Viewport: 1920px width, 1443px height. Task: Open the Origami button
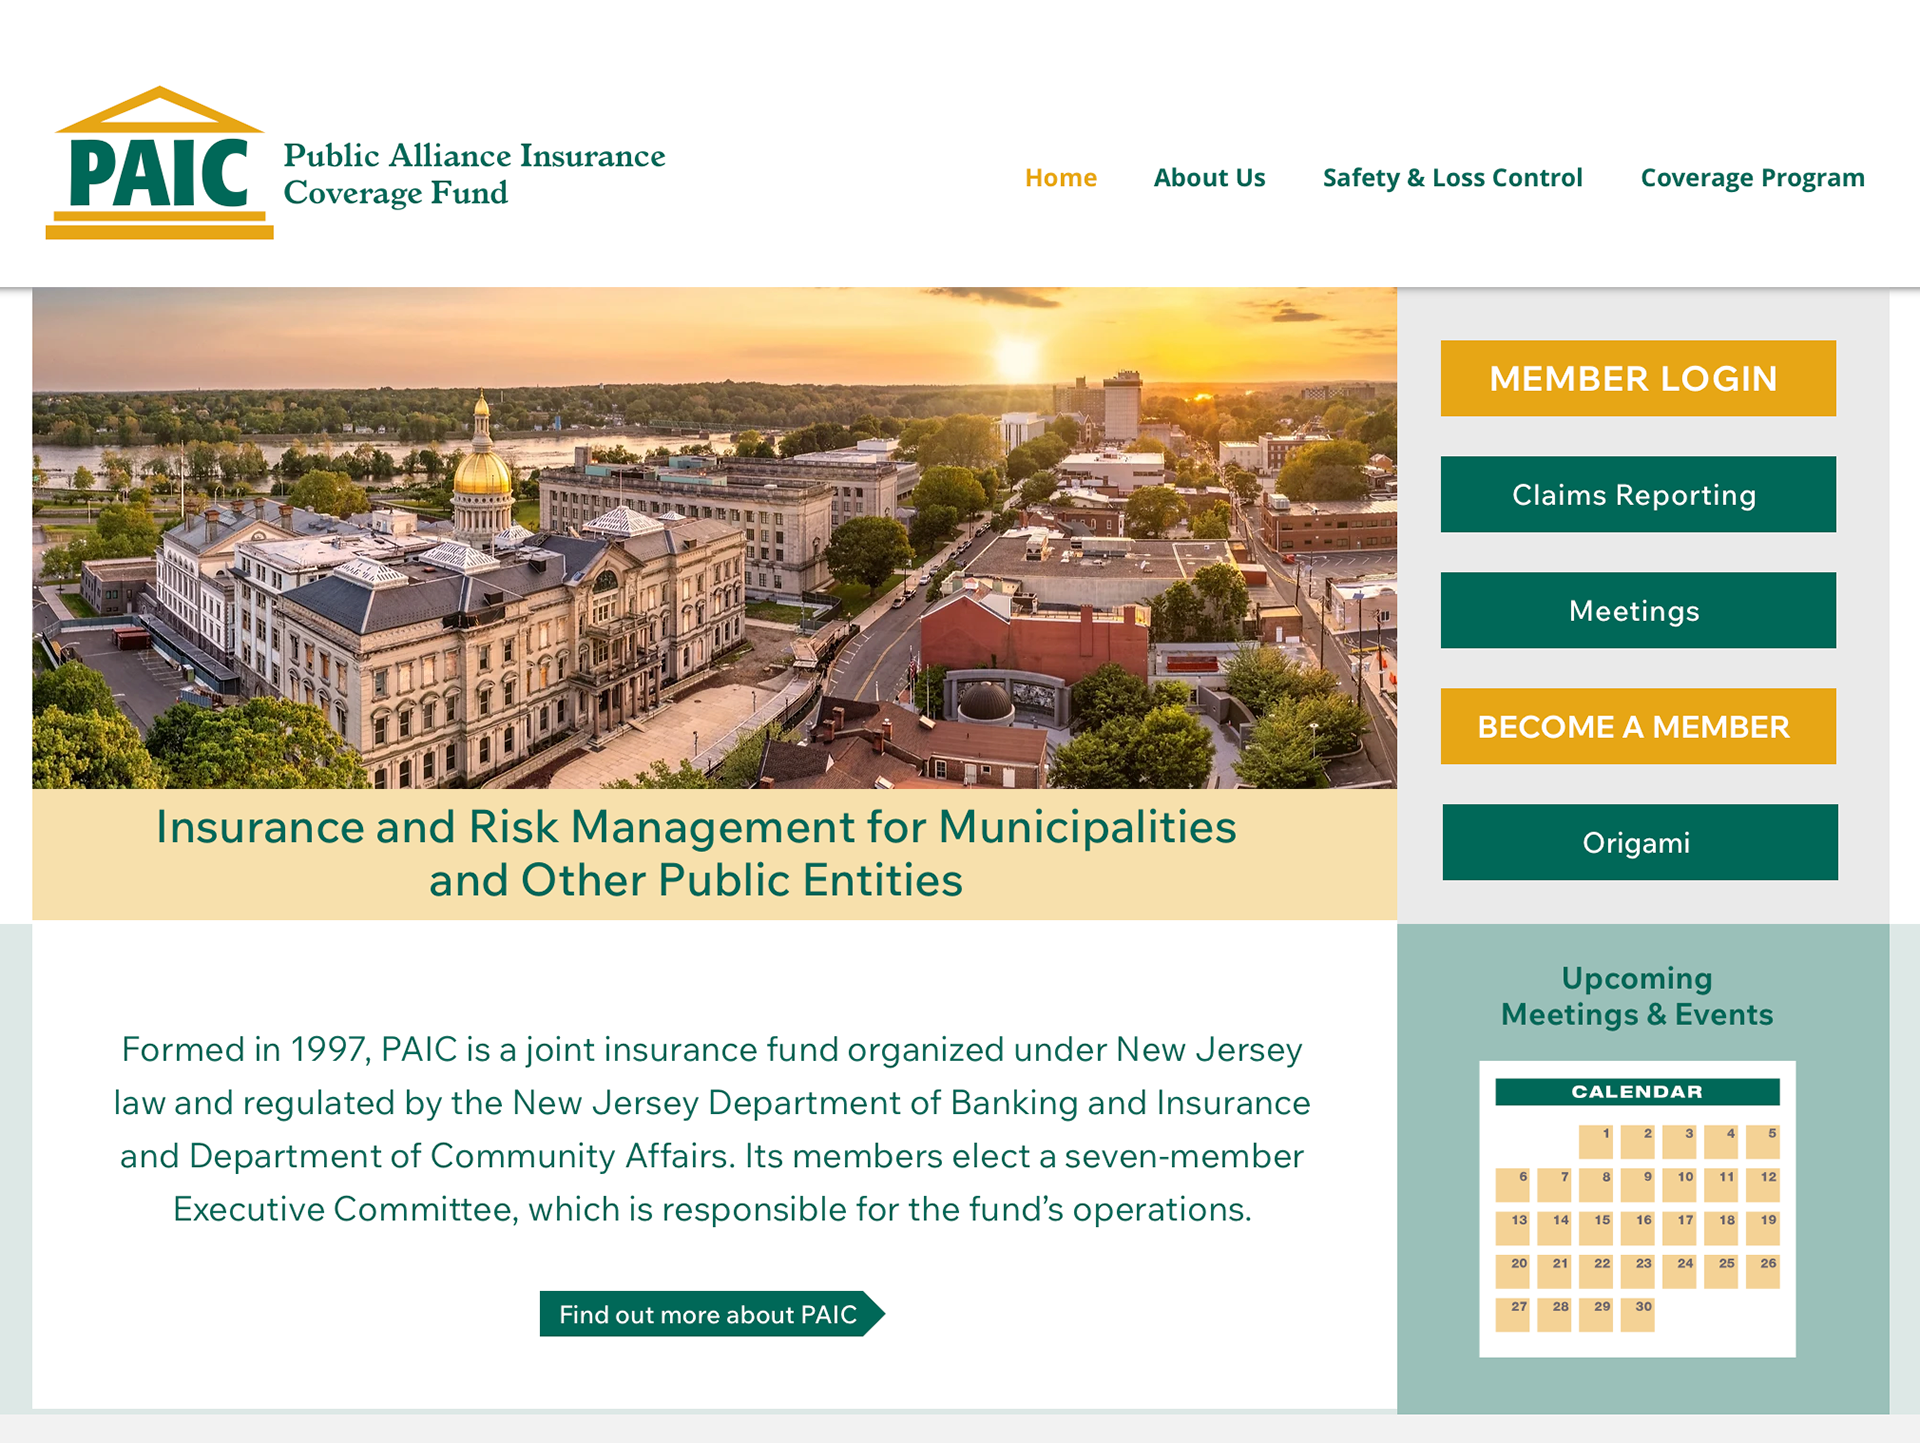(1639, 843)
